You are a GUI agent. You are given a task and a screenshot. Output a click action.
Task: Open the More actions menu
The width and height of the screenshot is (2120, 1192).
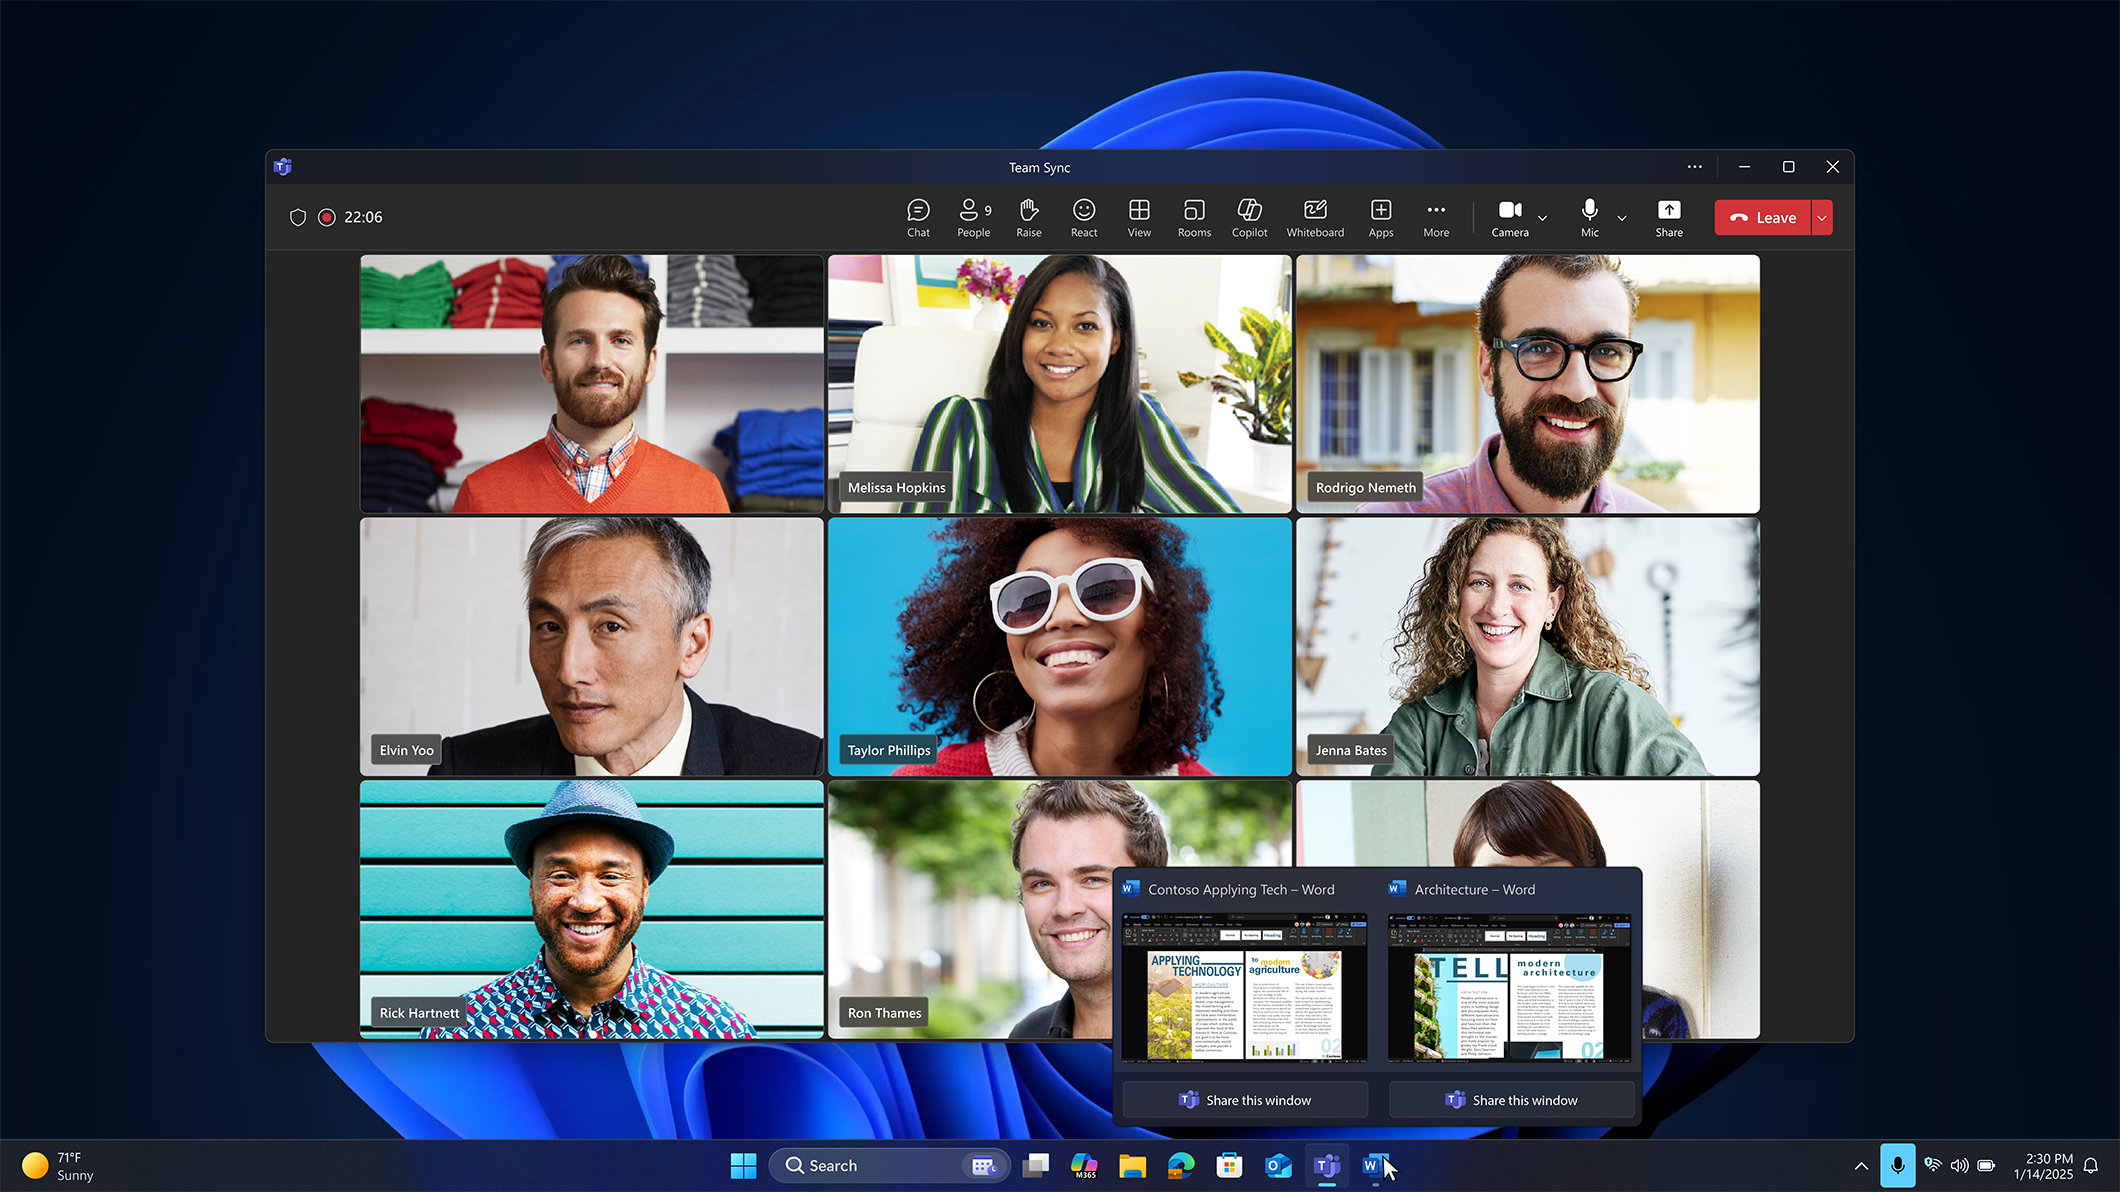1436,217
